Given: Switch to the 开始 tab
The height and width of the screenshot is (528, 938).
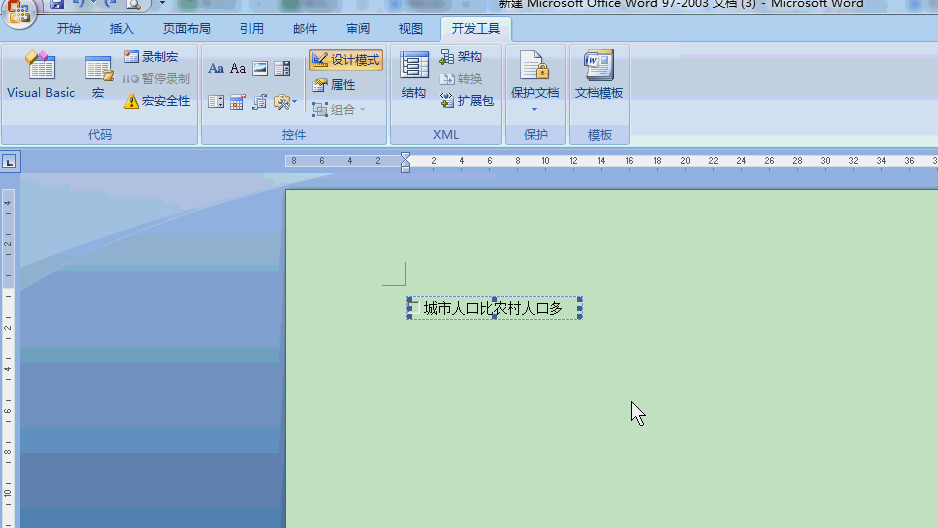Looking at the screenshot, I should 69,29.
